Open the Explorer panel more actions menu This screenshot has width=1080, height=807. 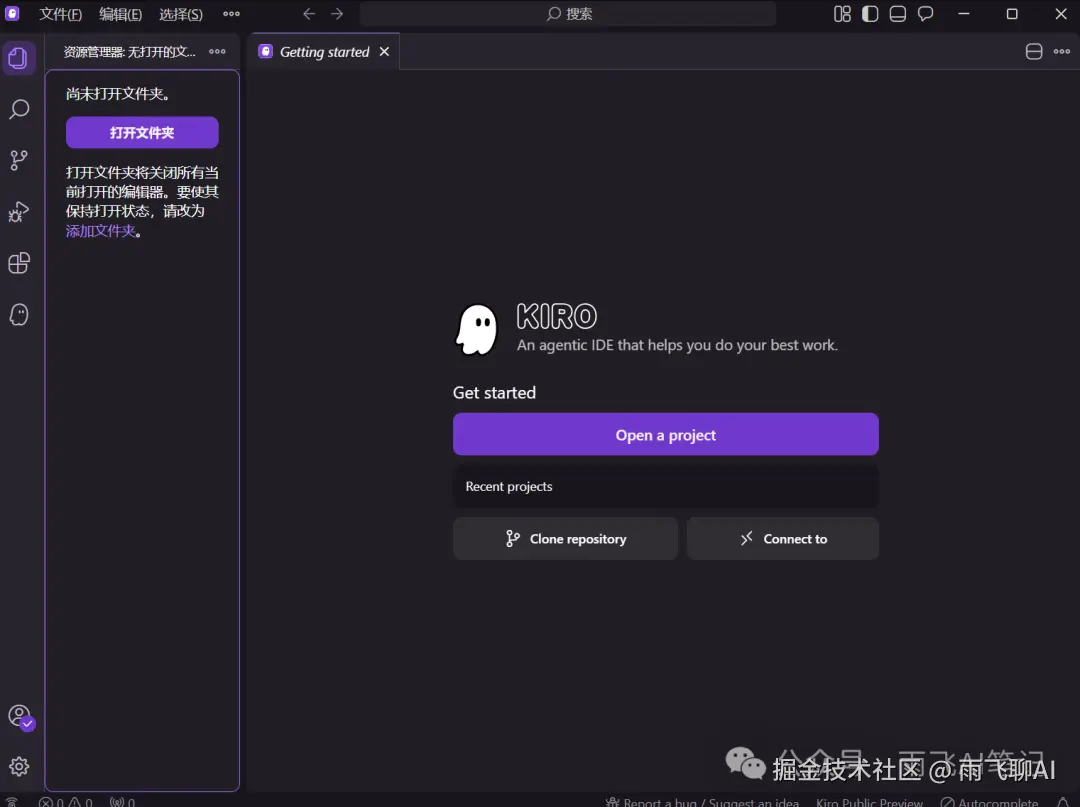click(x=217, y=52)
